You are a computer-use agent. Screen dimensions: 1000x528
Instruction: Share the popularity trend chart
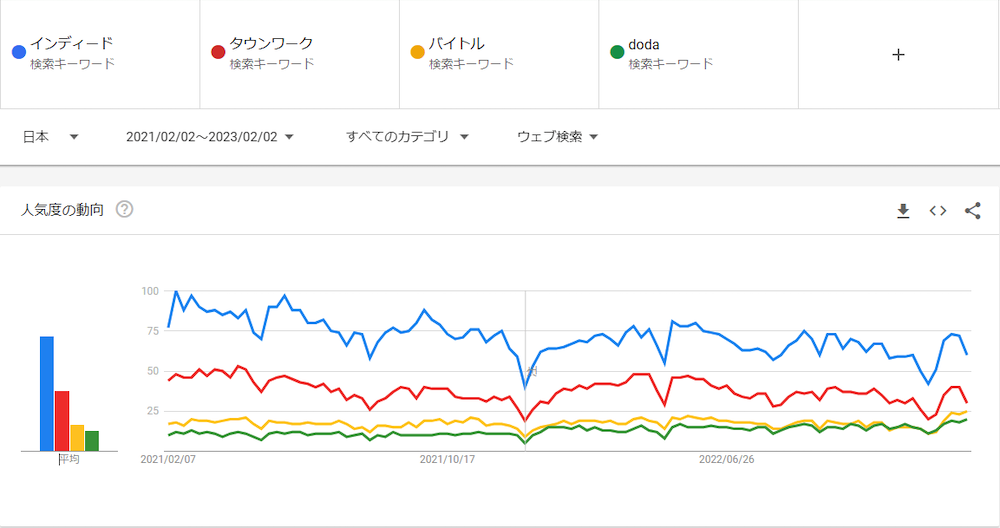[x=972, y=211]
